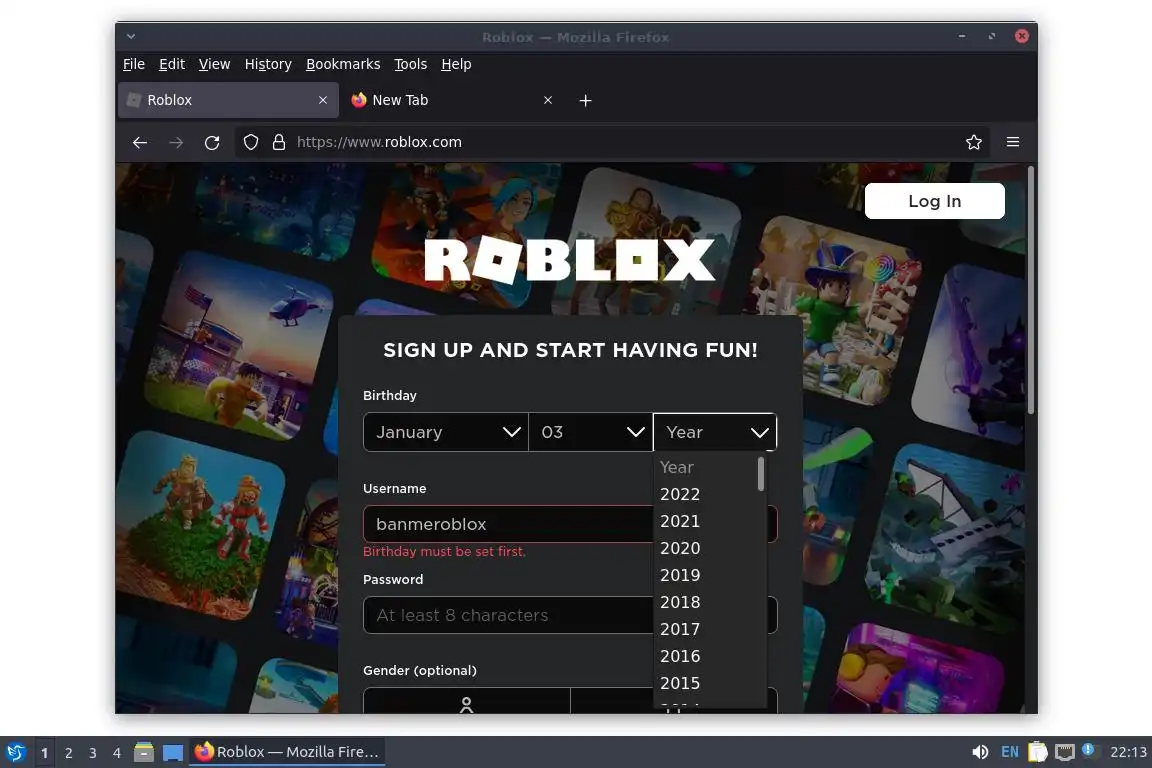Click the year list scrollbar thumb
The height and width of the screenshot is (768, 1152).
[x=761, y=474]
